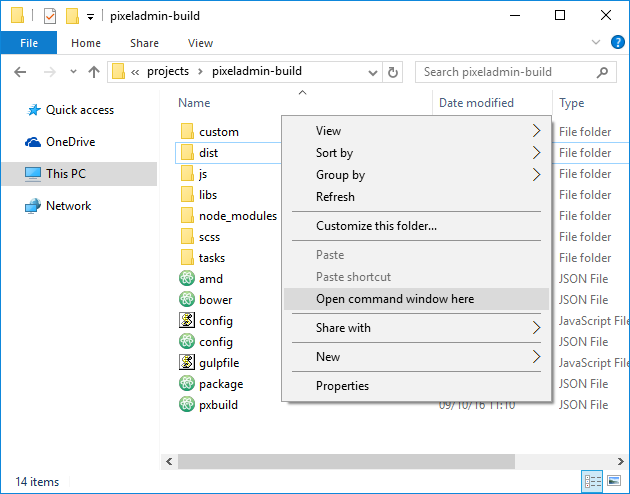
Task: Open the address bar history dropdown
Action: [373, 72]
